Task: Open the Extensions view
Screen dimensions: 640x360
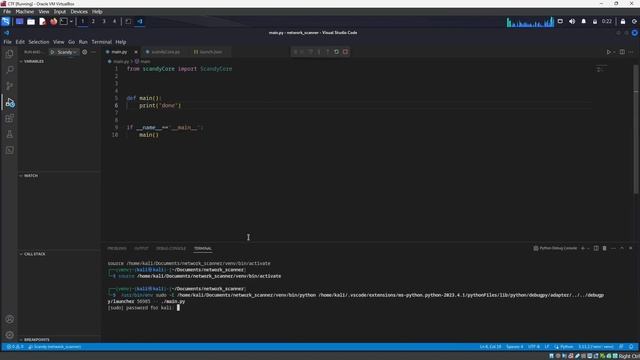Action: coord(9,118)
